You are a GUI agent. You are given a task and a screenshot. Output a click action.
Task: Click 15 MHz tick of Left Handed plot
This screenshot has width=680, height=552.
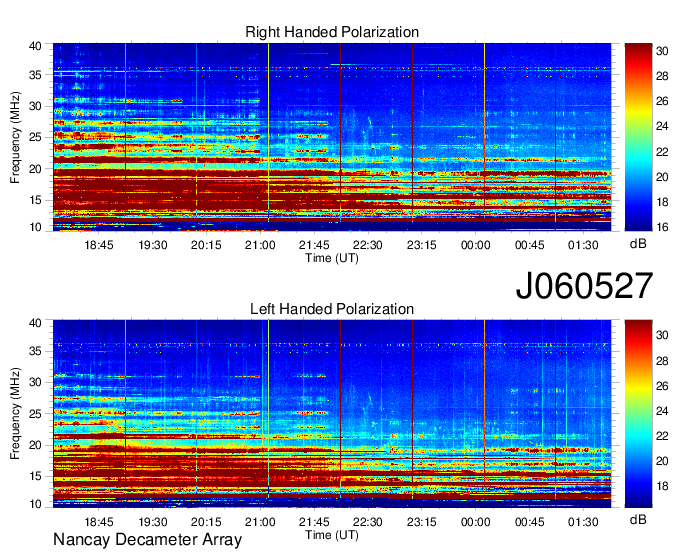tap(35, 477)
